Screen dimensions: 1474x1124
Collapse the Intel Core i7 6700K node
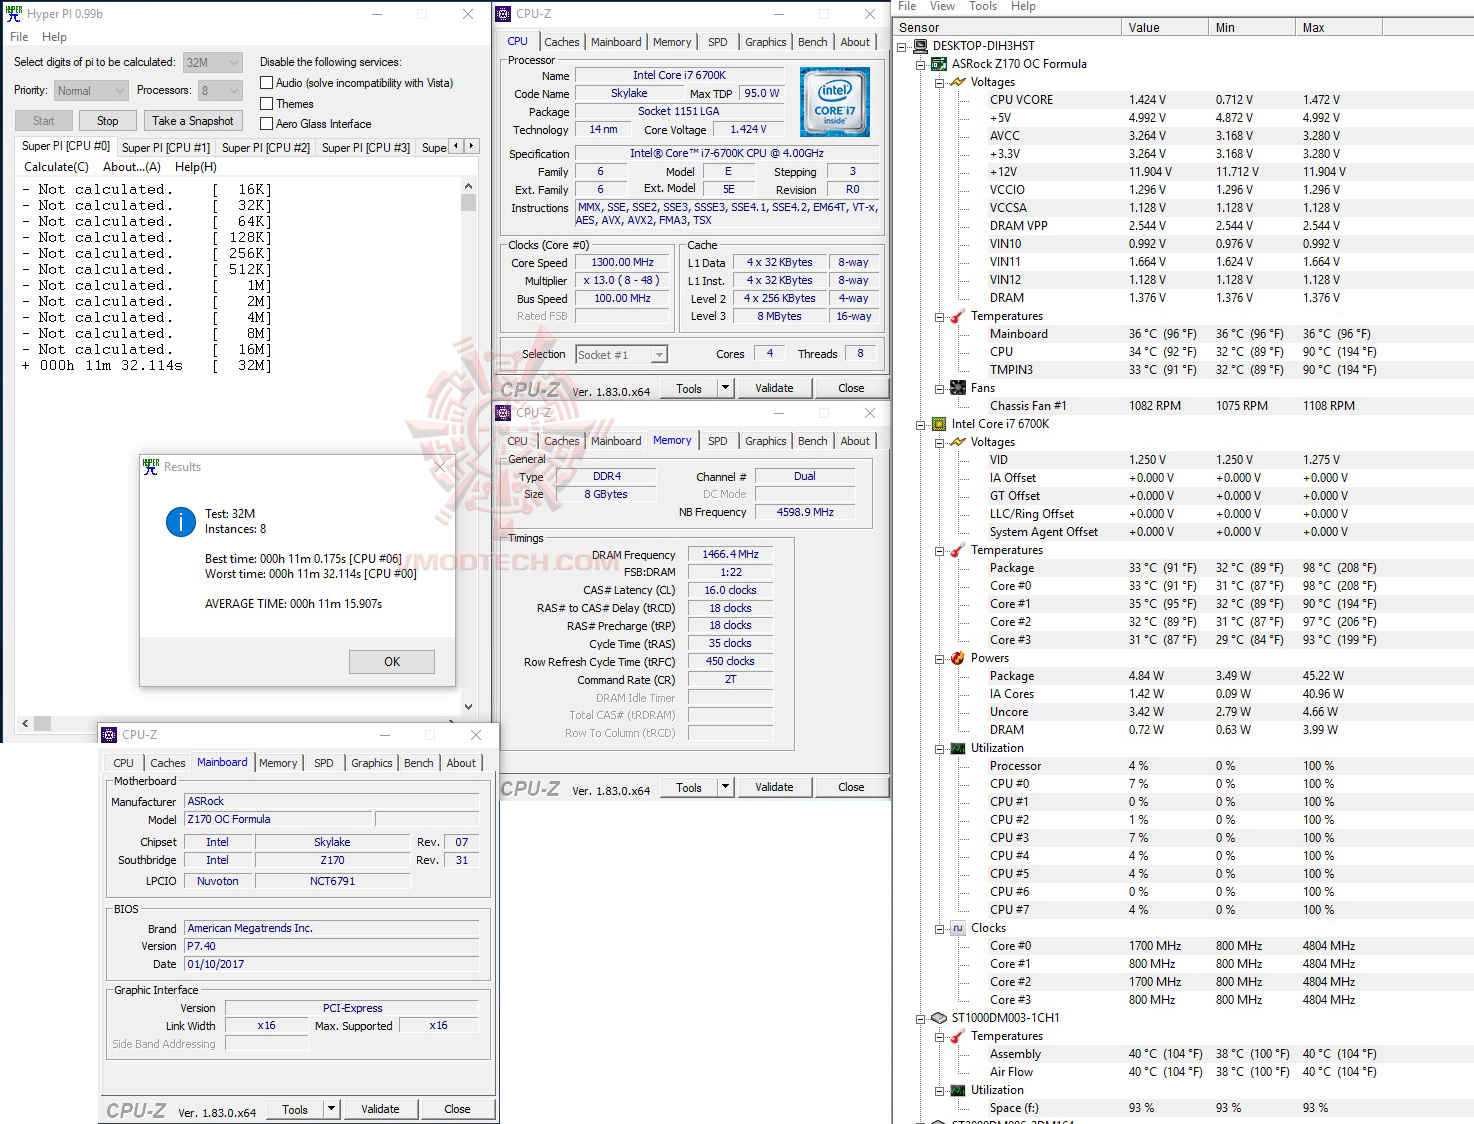tap(921, 424)
